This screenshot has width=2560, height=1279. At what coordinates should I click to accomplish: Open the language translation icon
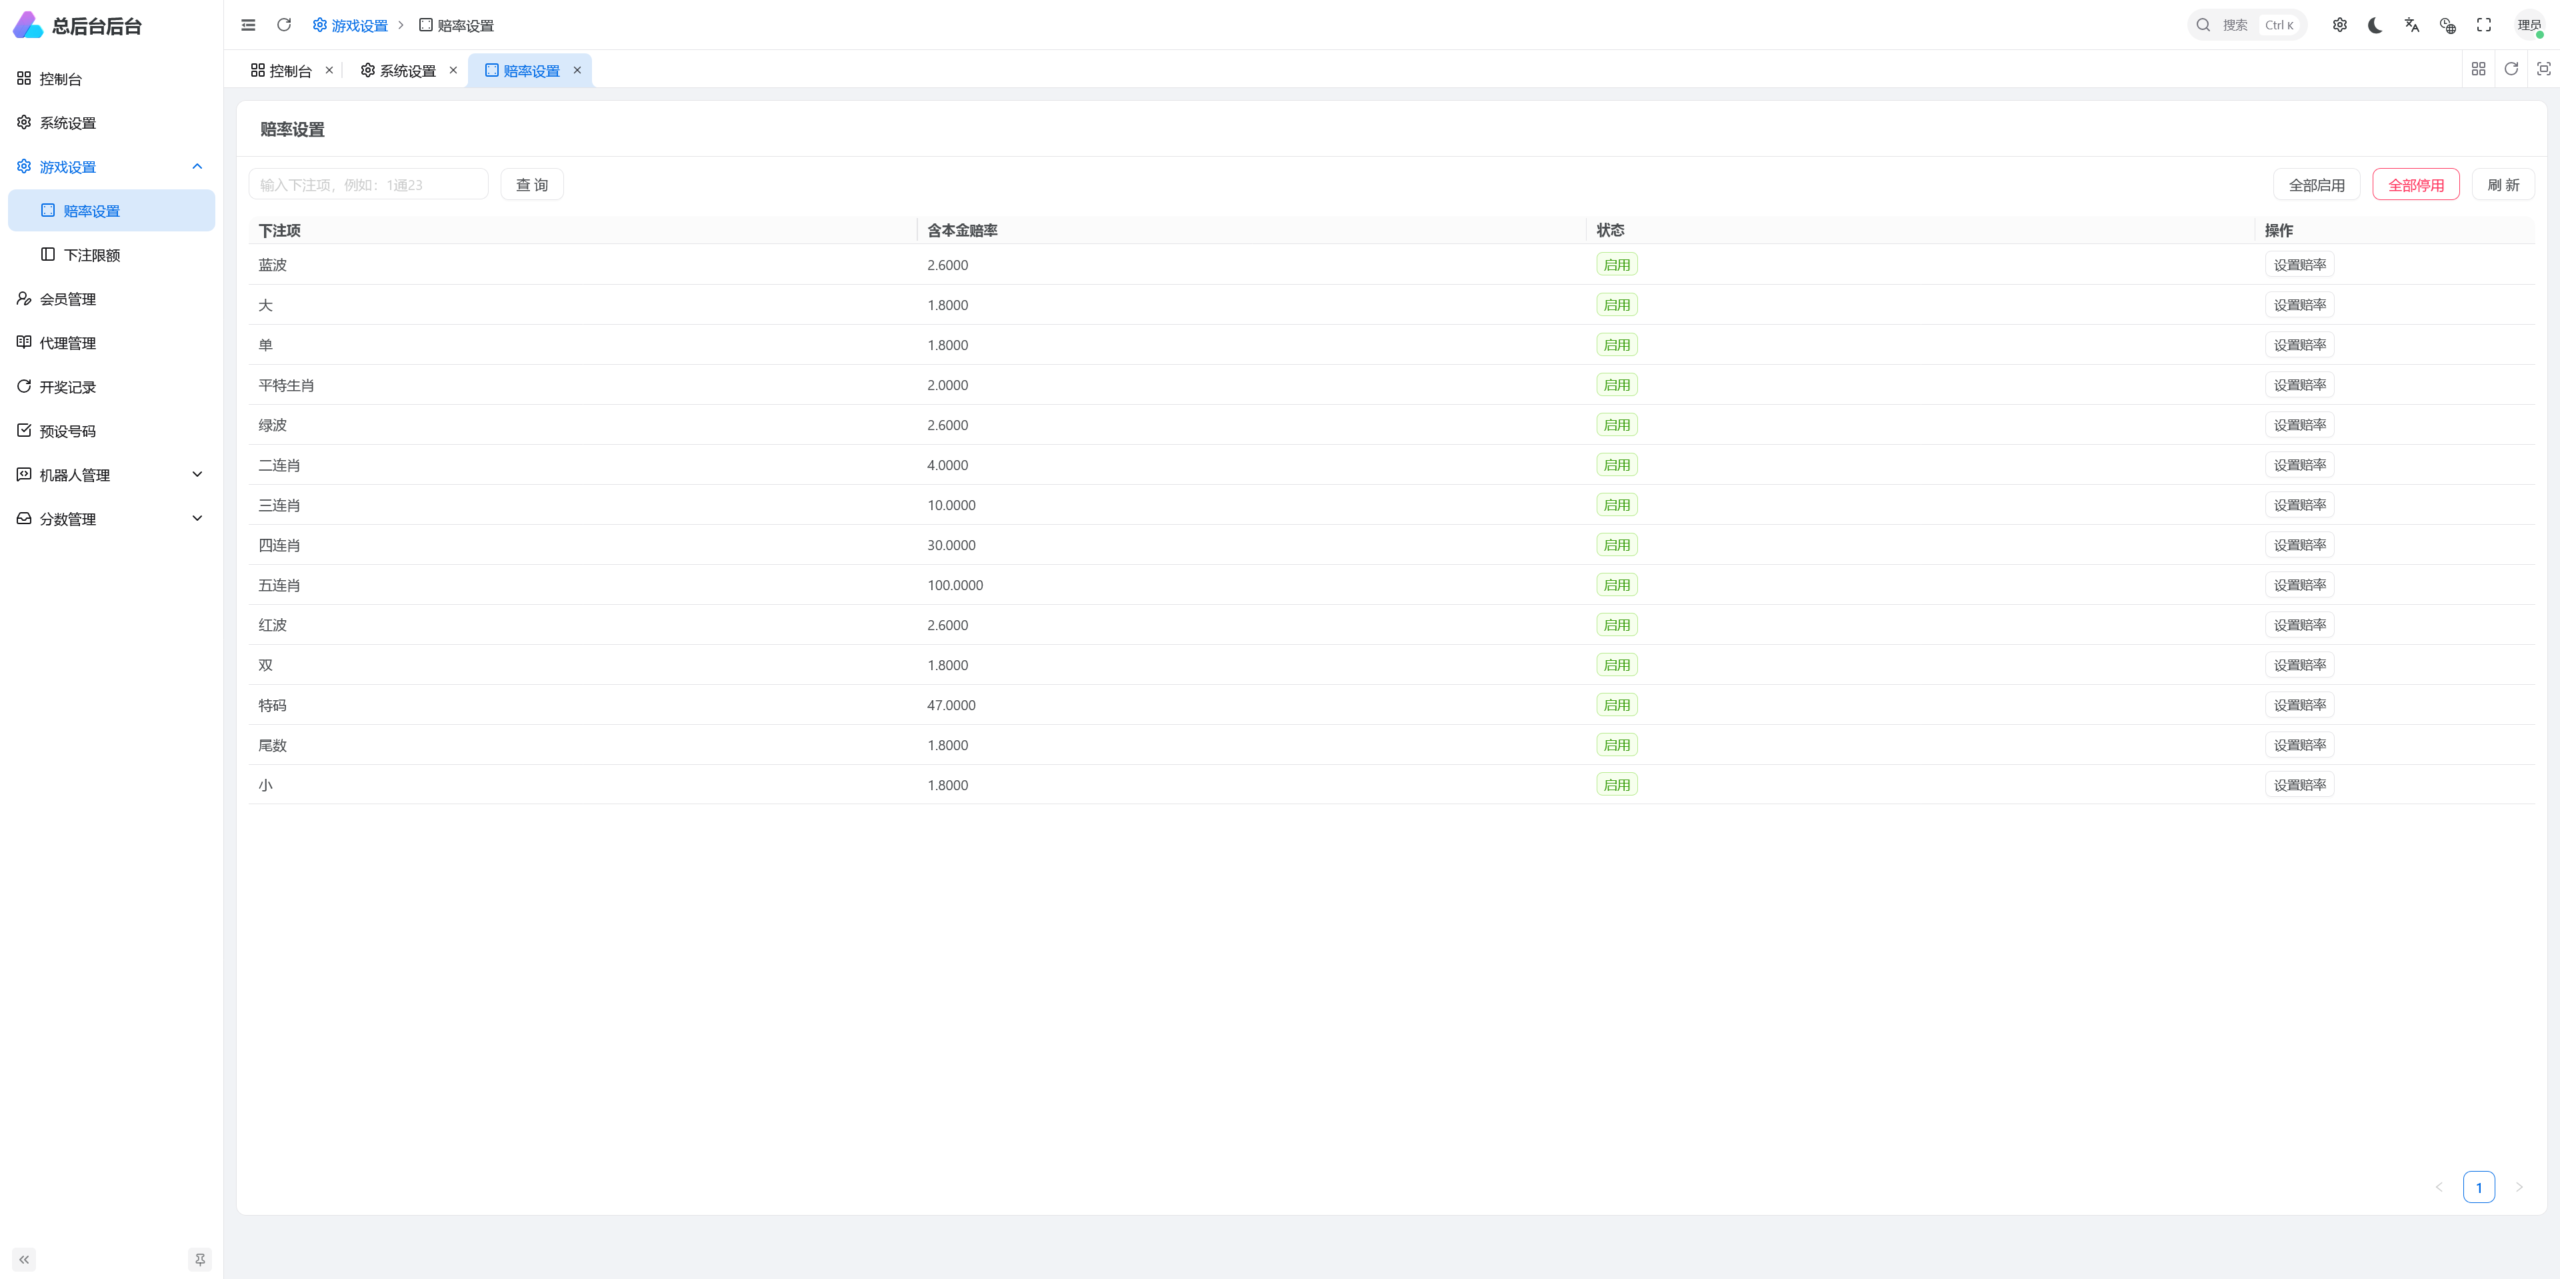click(2412, 25)
